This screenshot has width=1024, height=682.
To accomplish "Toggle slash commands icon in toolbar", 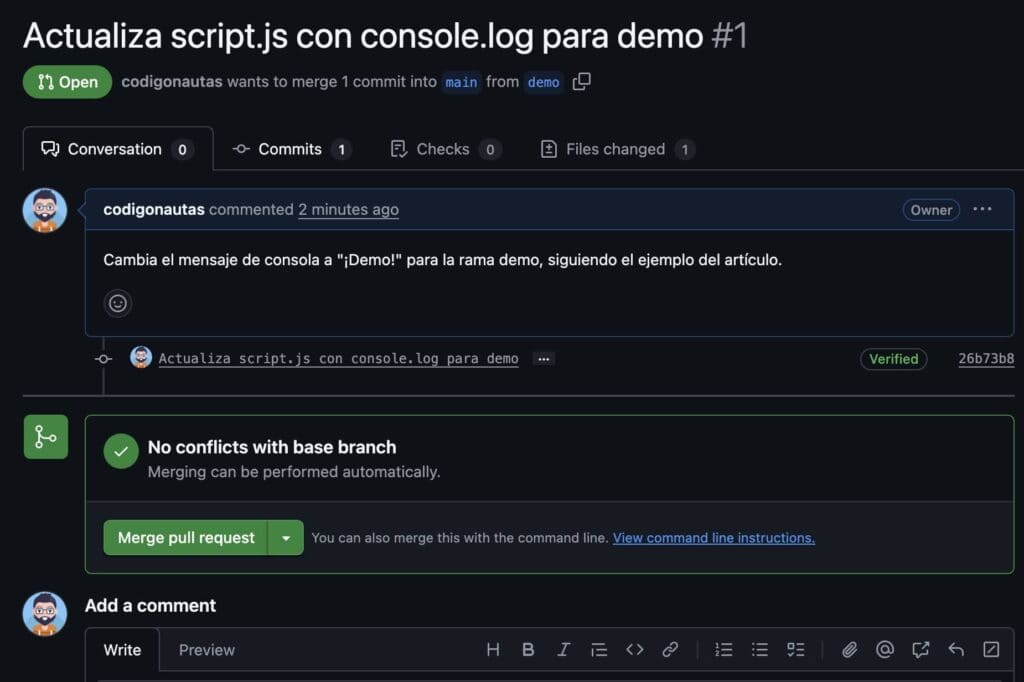I will coord(991,649).
